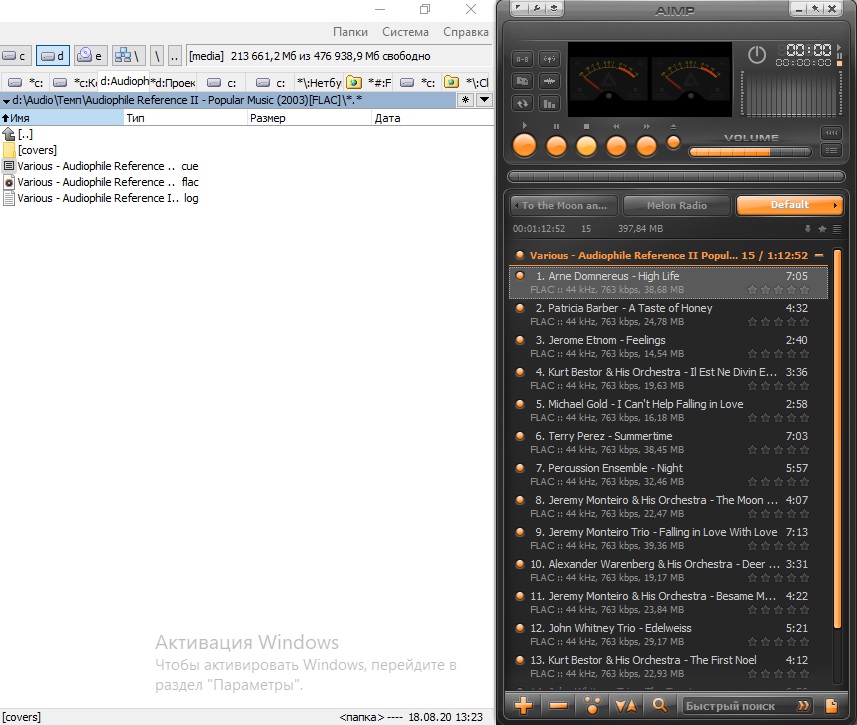Click the small eject/open files button
The width and height of the screenshot is (857, 725).
pos(673,143)
